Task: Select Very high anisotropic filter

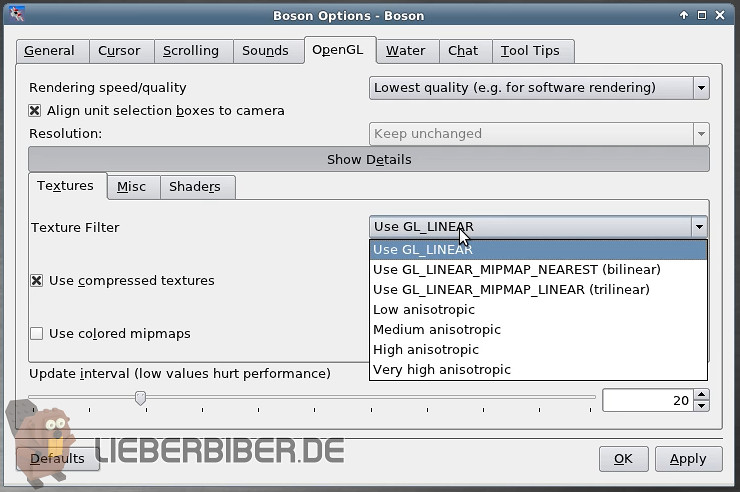Action: (538, 369)
